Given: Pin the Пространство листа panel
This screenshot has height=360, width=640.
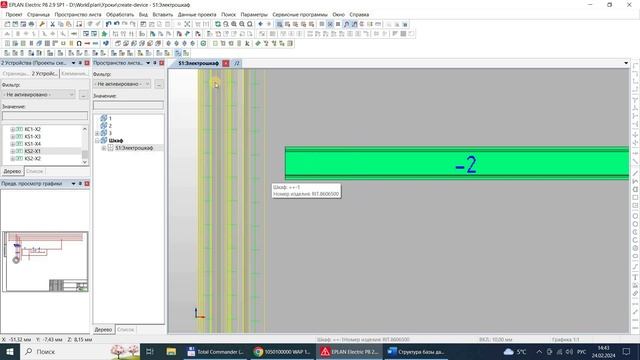Looking at the screenshot, I should coord(155,63).
